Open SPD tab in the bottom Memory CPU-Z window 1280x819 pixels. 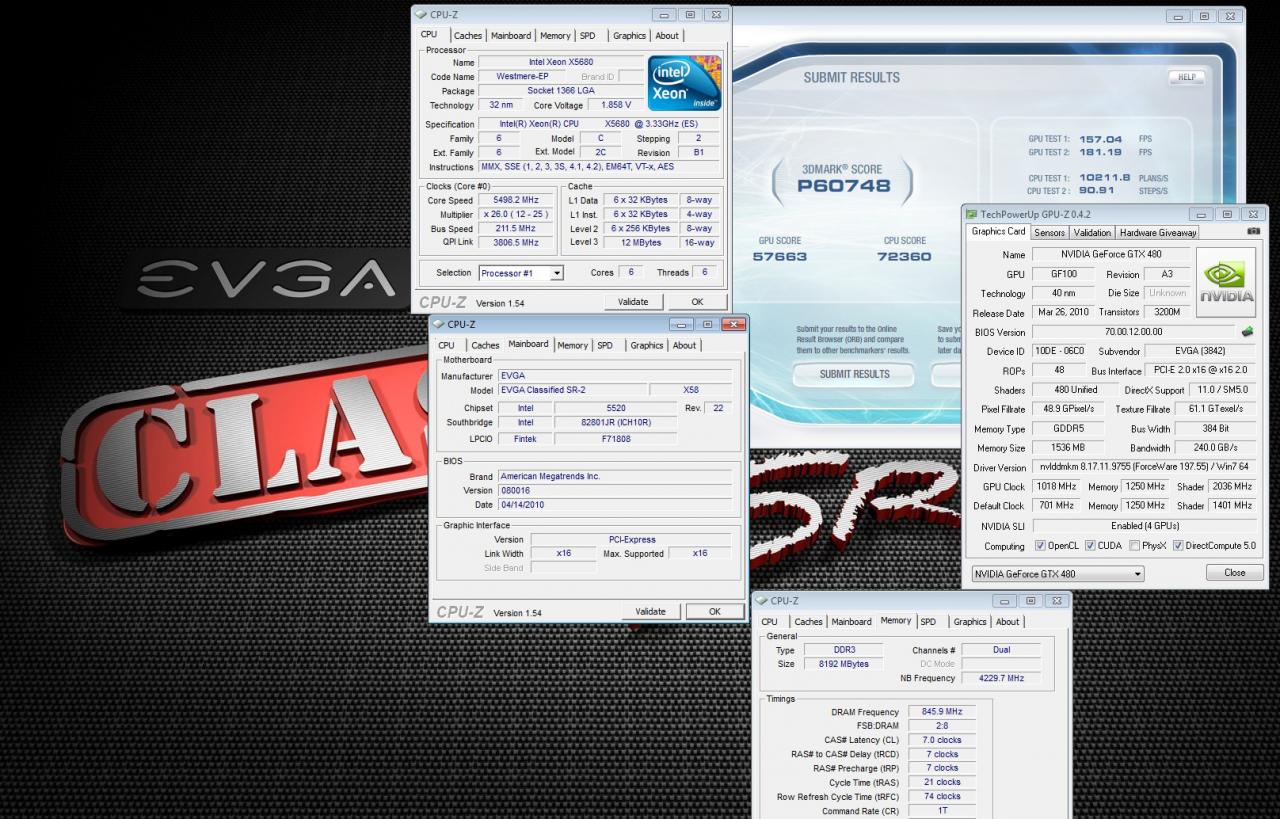[928, 622]
